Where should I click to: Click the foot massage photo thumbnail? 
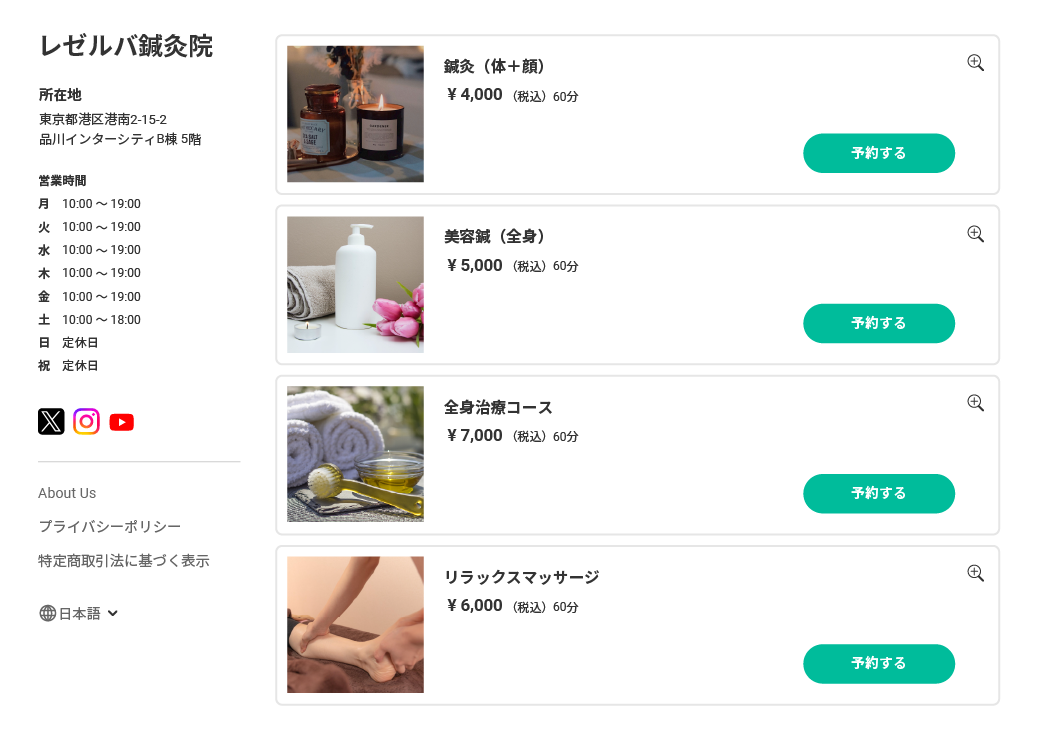tap(355, 624)
